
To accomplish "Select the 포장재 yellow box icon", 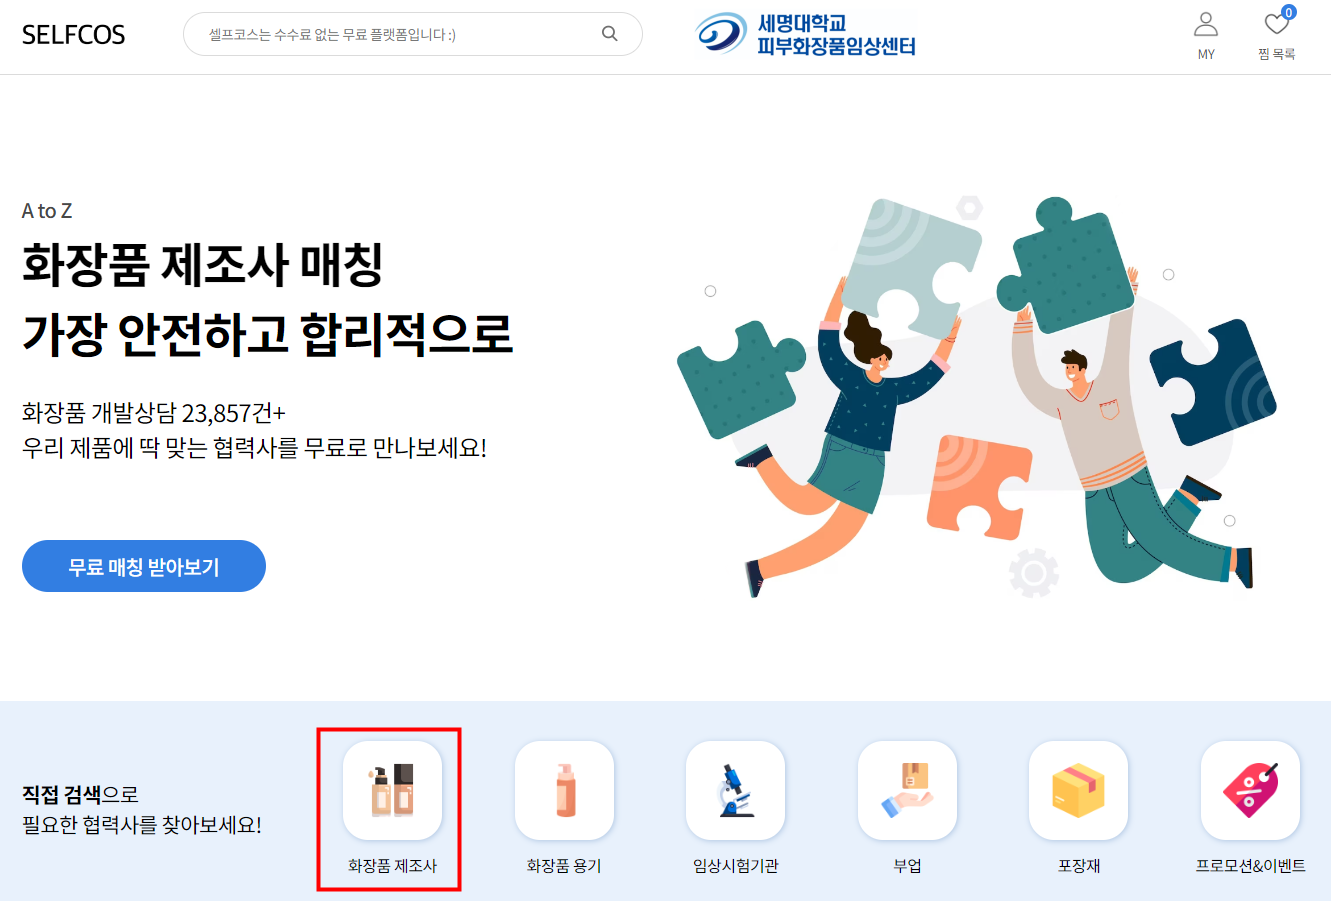I will click(x=1078, y=790).
